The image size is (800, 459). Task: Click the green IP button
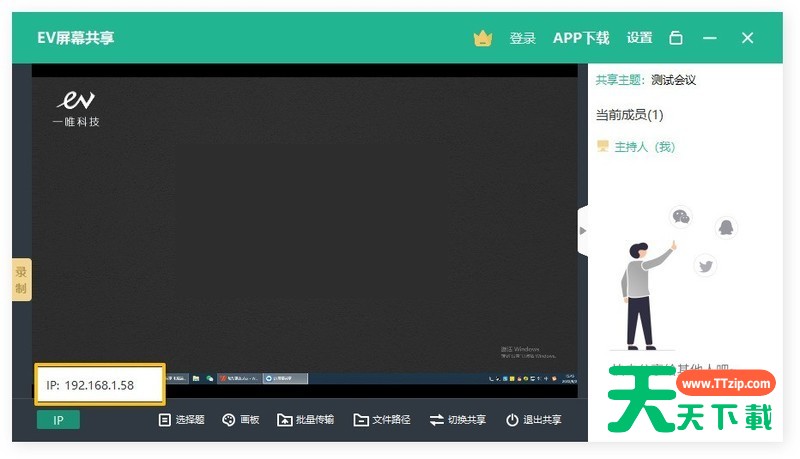pos(58,420)
